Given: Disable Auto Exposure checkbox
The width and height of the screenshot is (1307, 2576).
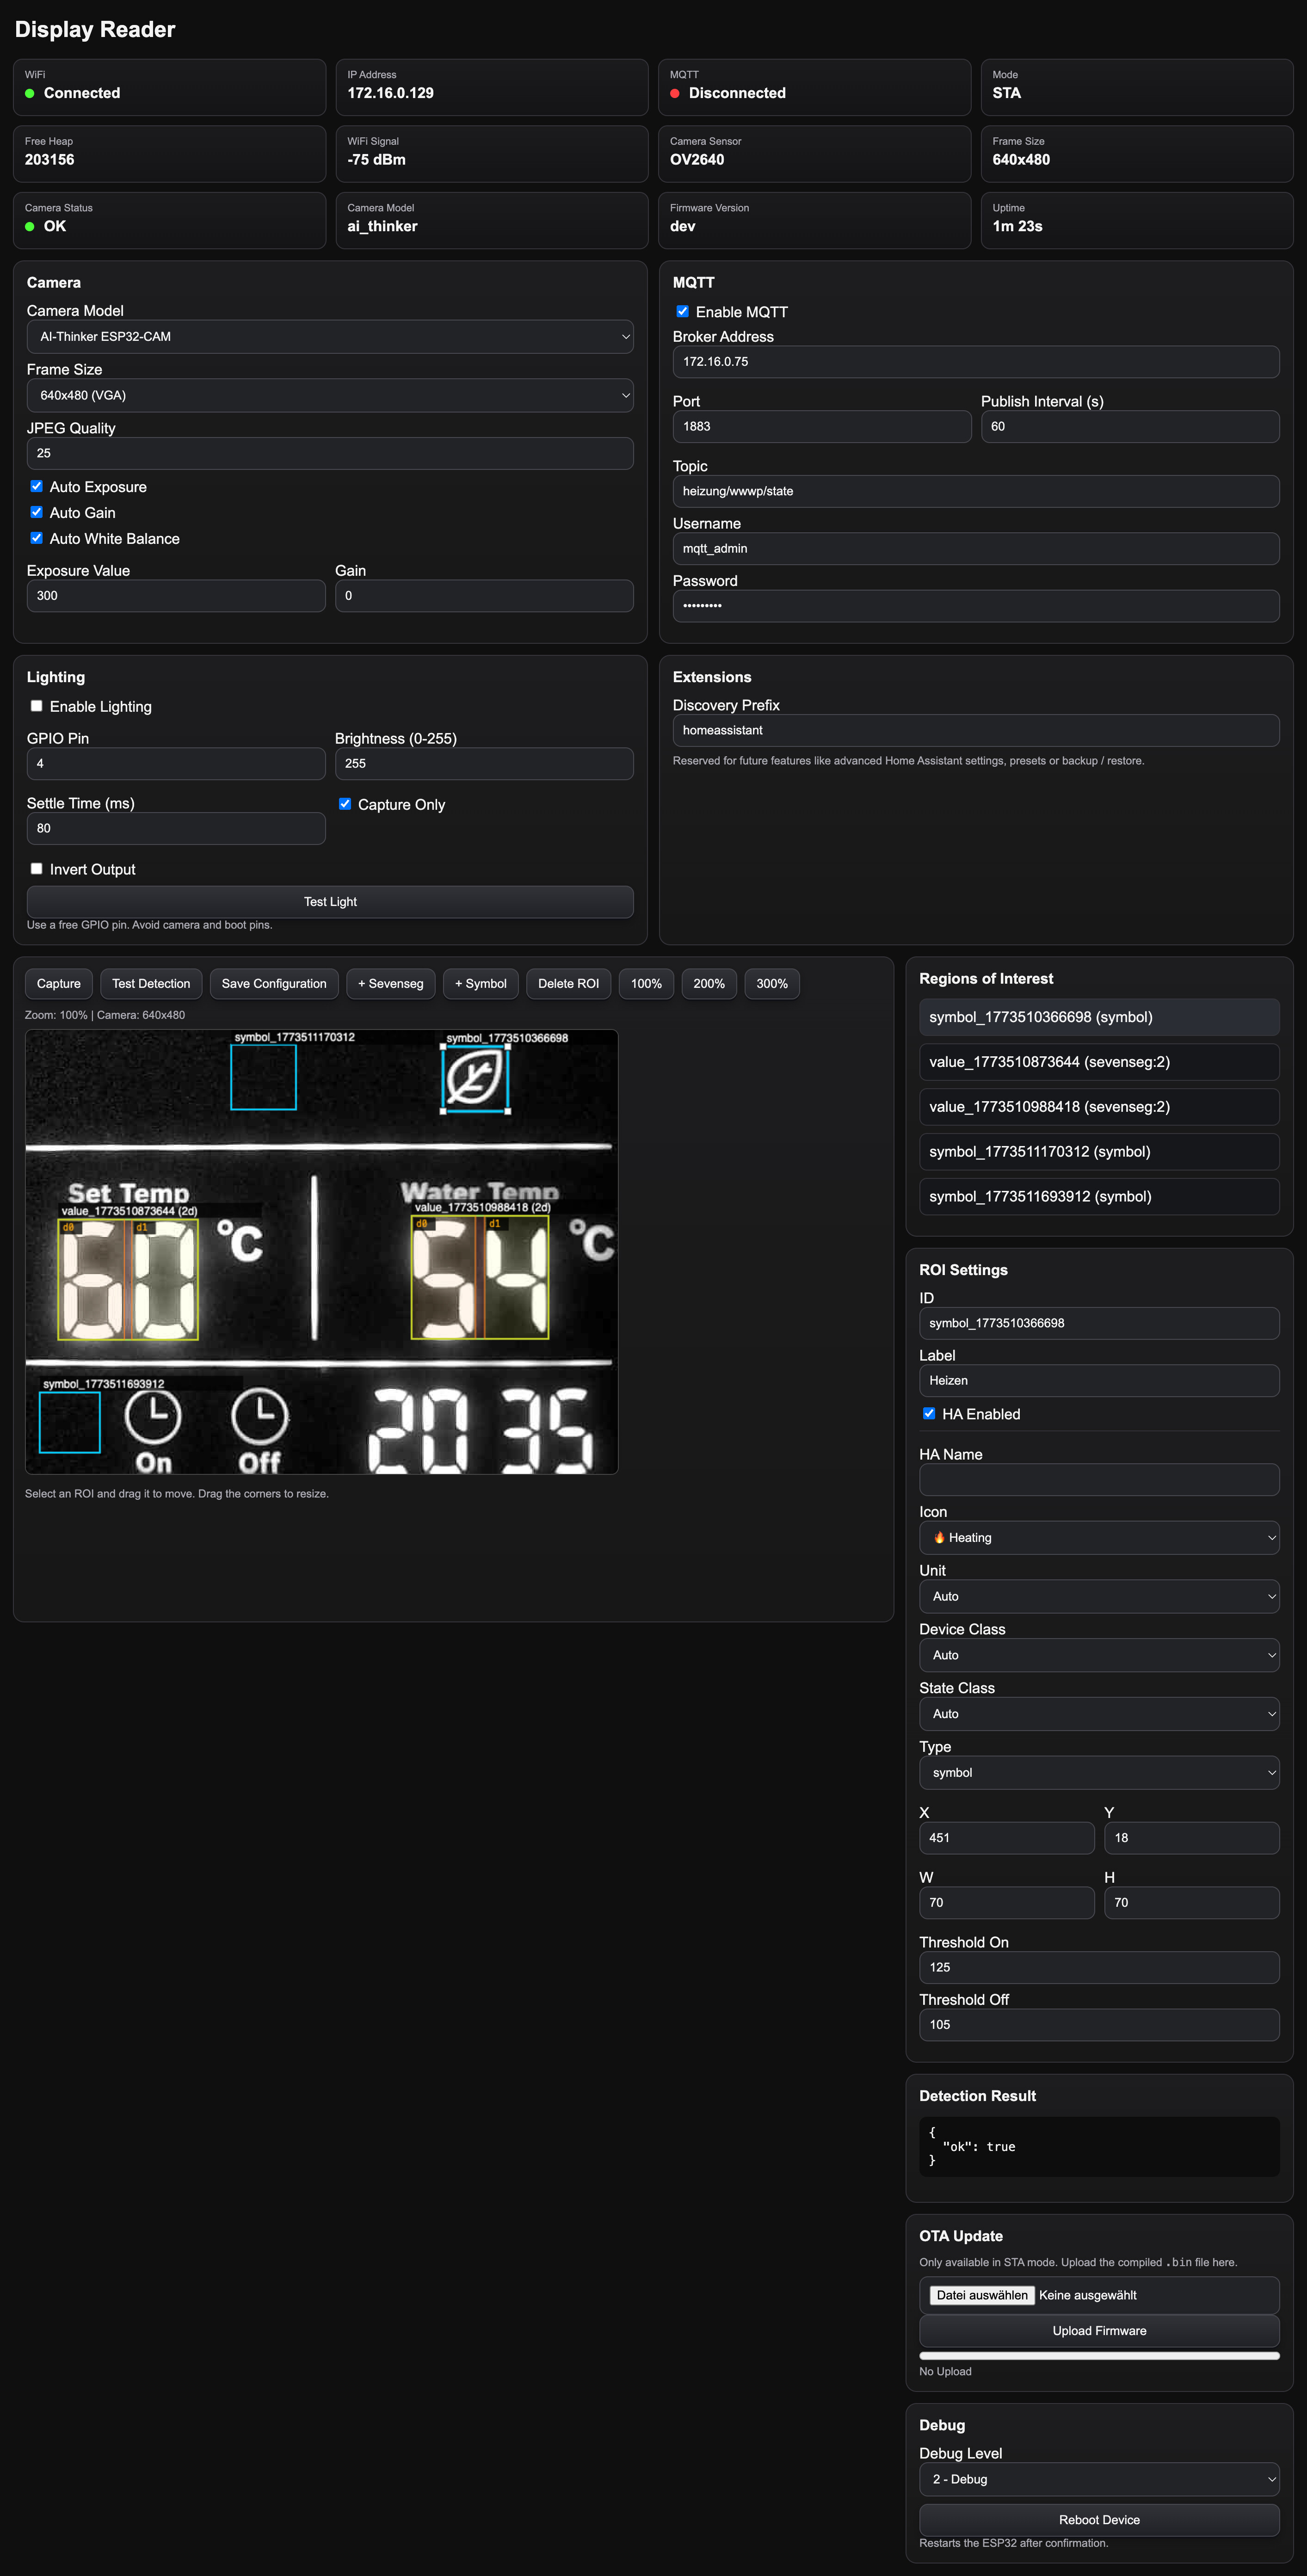Looking at the screenshot, I should click(37, 486).
